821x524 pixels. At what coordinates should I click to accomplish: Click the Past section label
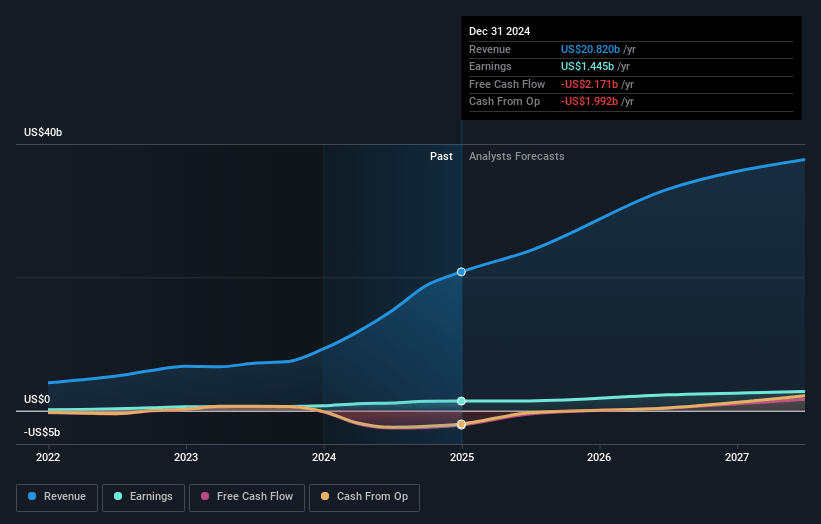[x=441, y=157]
